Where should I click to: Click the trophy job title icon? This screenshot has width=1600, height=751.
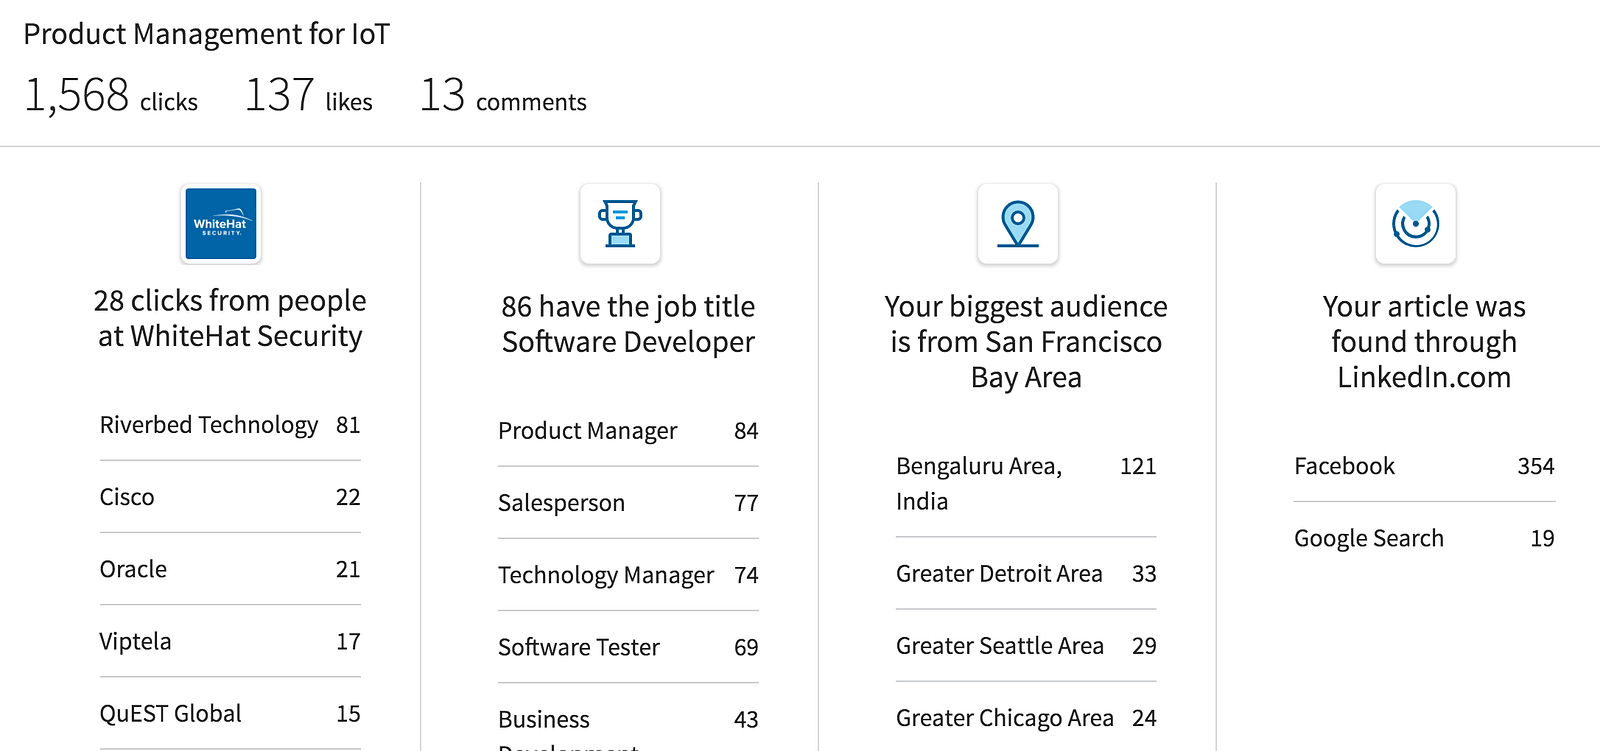[x=620, y=224]
